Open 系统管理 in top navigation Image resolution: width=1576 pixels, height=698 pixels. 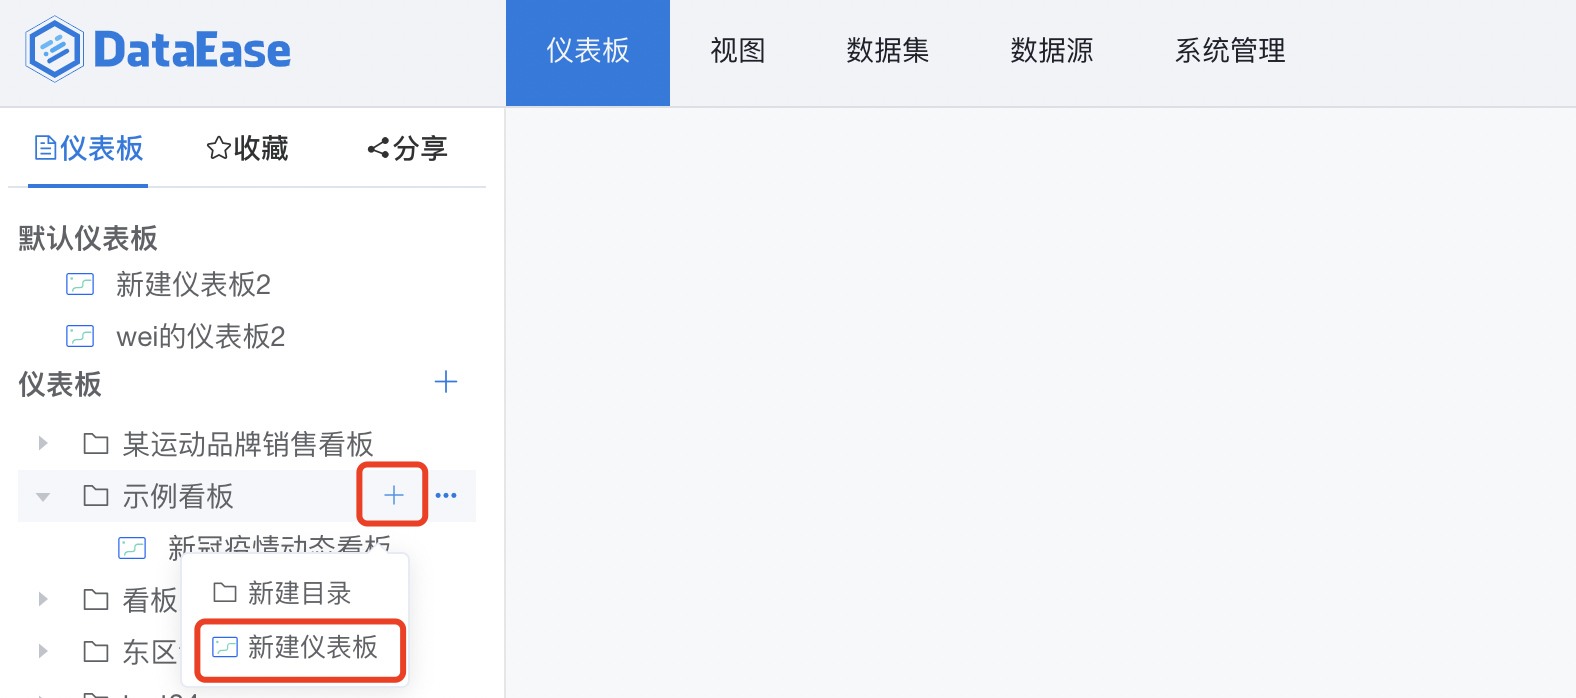[x=1230, y=51]
